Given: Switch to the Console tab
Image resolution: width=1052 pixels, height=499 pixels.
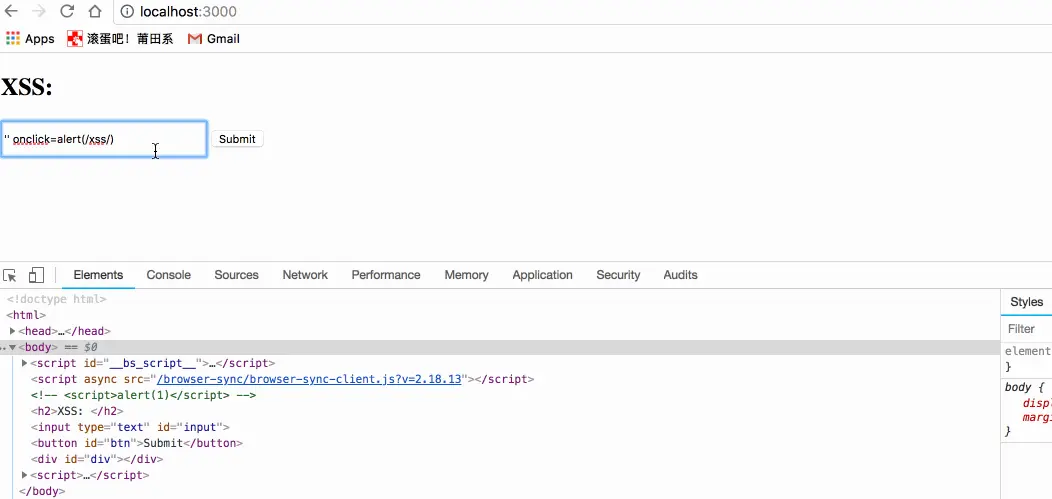Looking at the screenshot, I should [x=169, y=275].
